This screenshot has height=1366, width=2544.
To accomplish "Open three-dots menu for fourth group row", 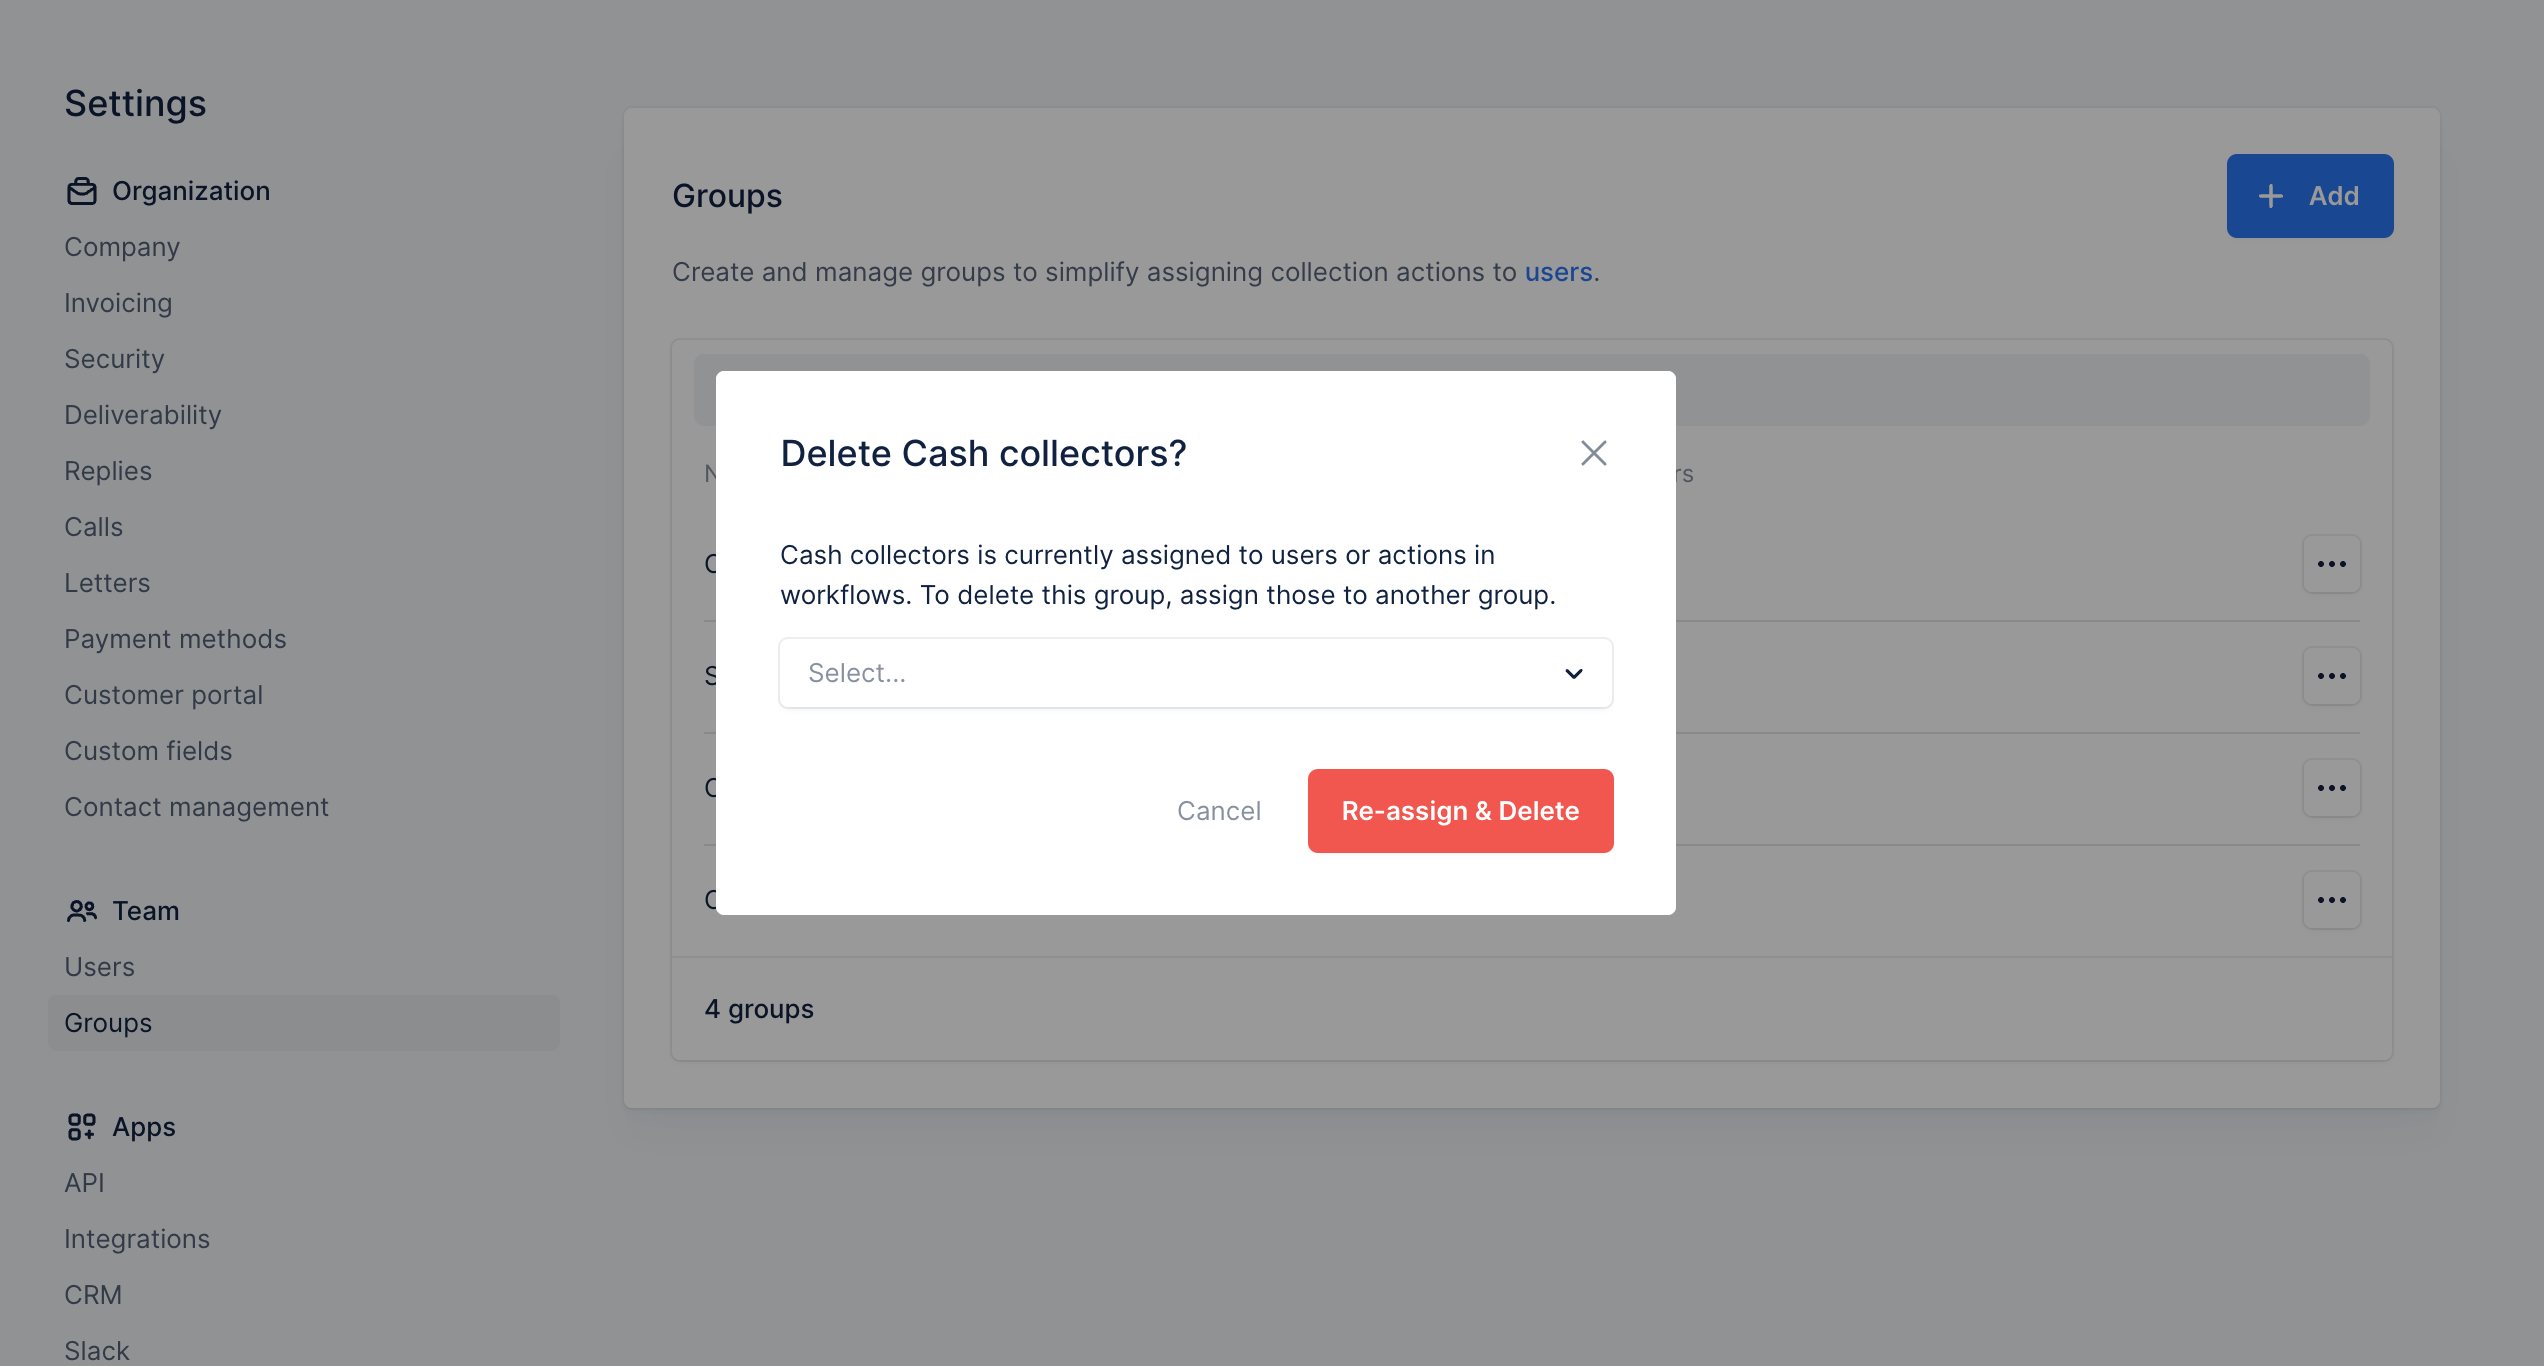I will tap(2331, 900).
